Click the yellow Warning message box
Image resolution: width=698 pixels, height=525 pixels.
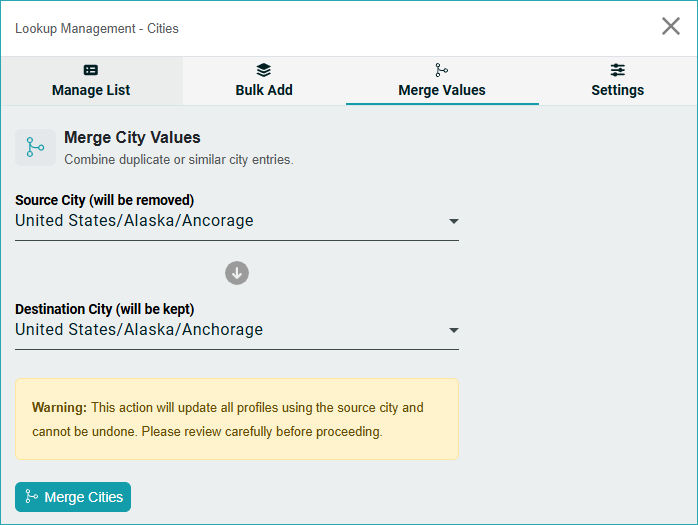click(x=237, y=419)
